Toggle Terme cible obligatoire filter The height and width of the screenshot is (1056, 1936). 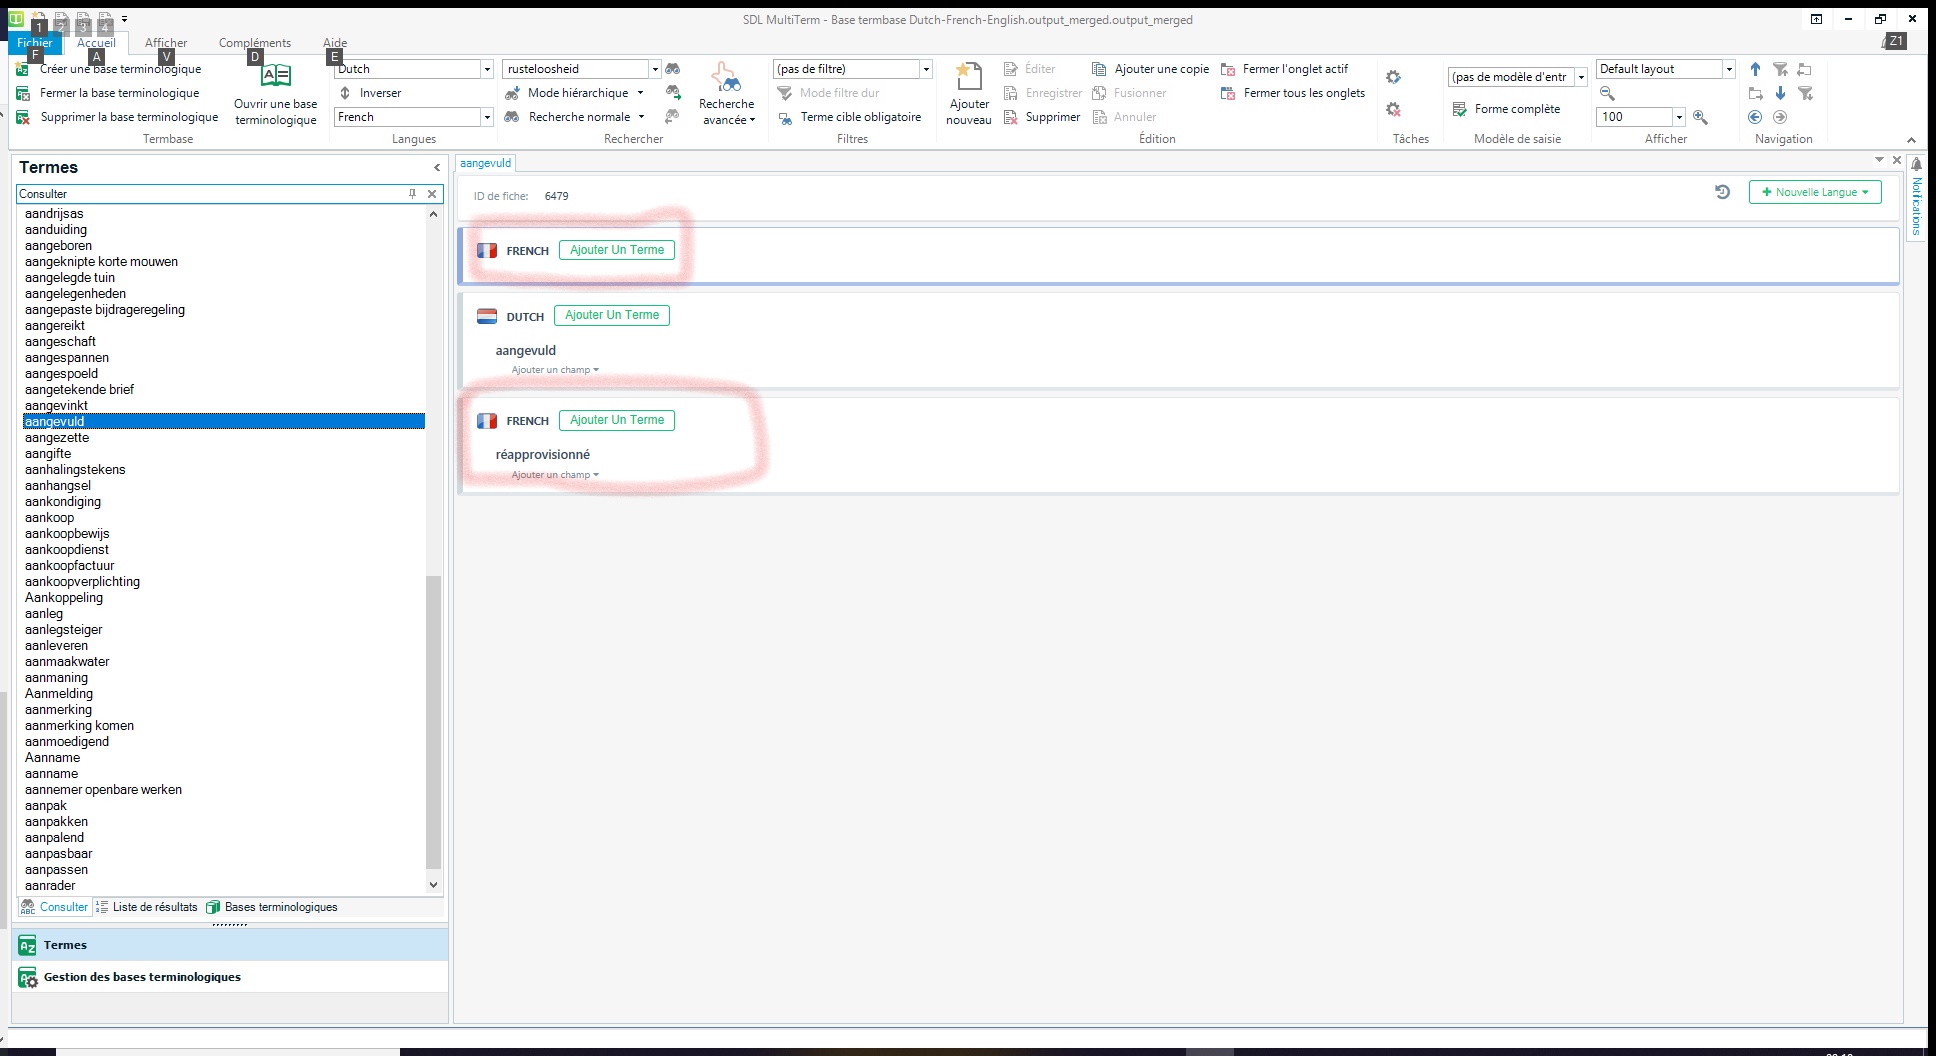(x=850, y=117)
